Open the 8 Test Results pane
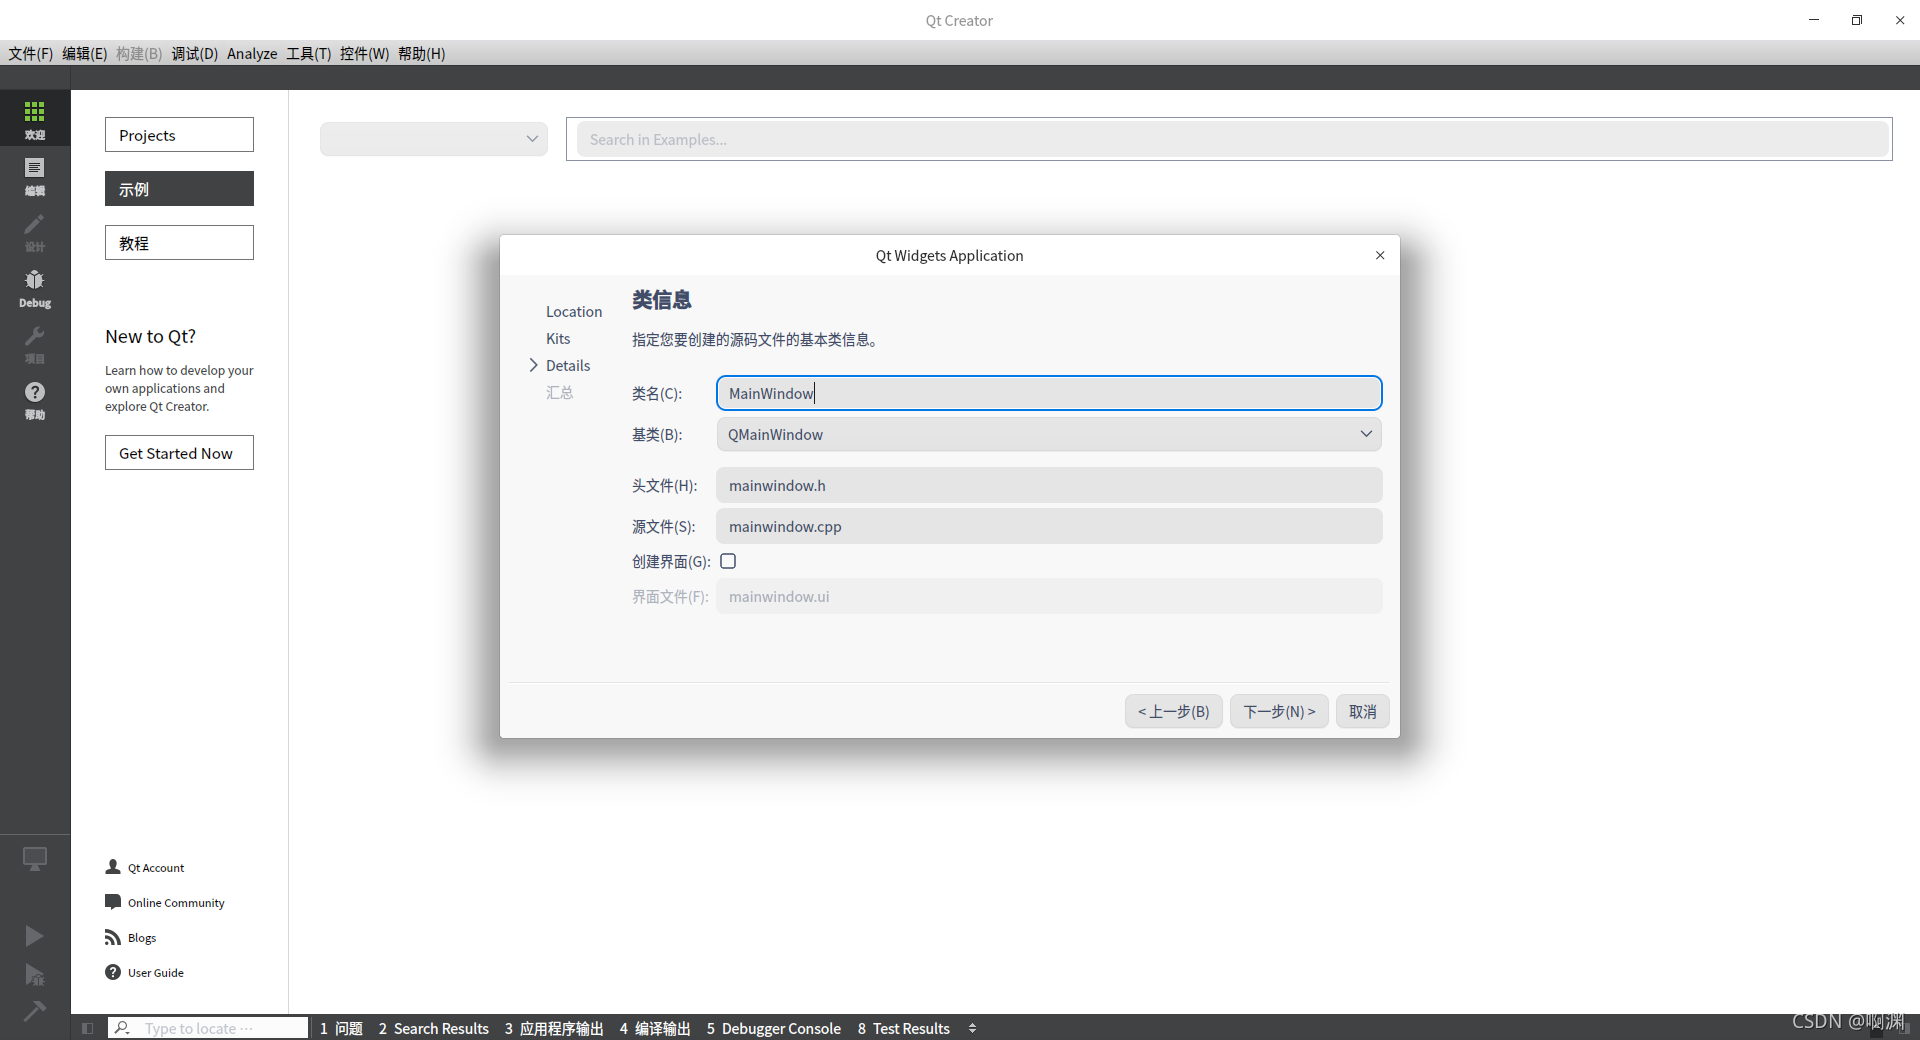 [x=903, y=1028]
